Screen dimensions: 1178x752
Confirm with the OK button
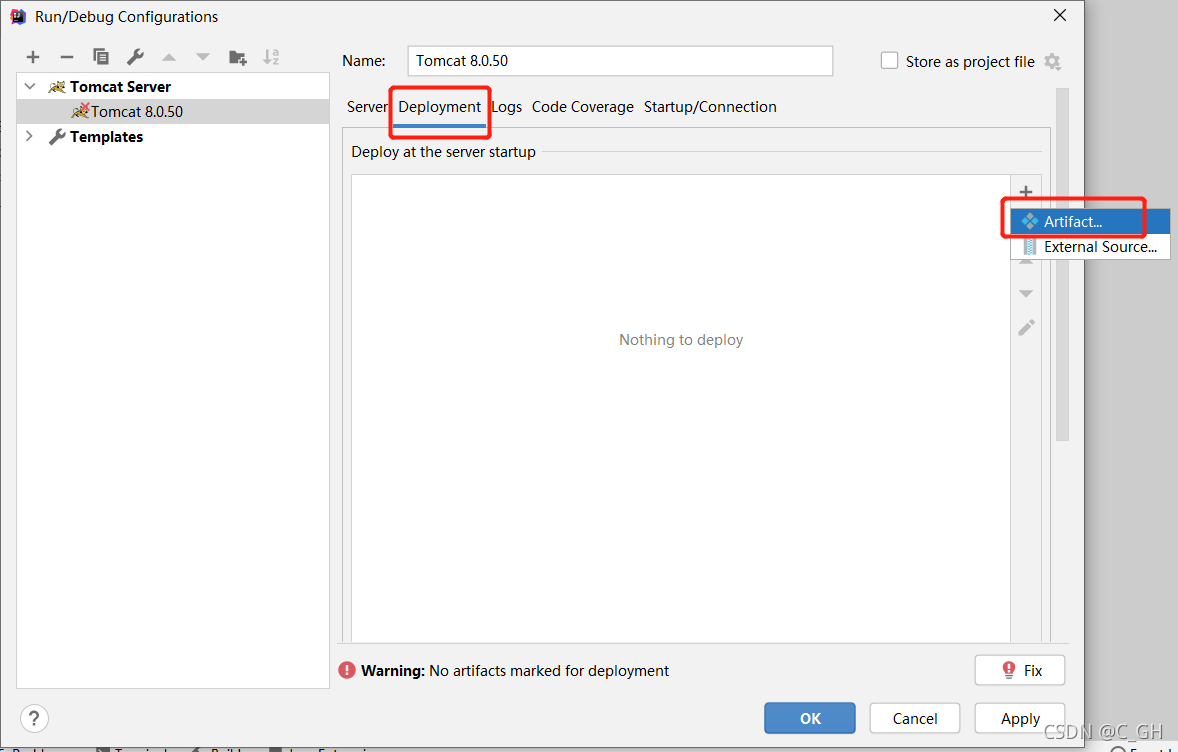click(810, 718)
